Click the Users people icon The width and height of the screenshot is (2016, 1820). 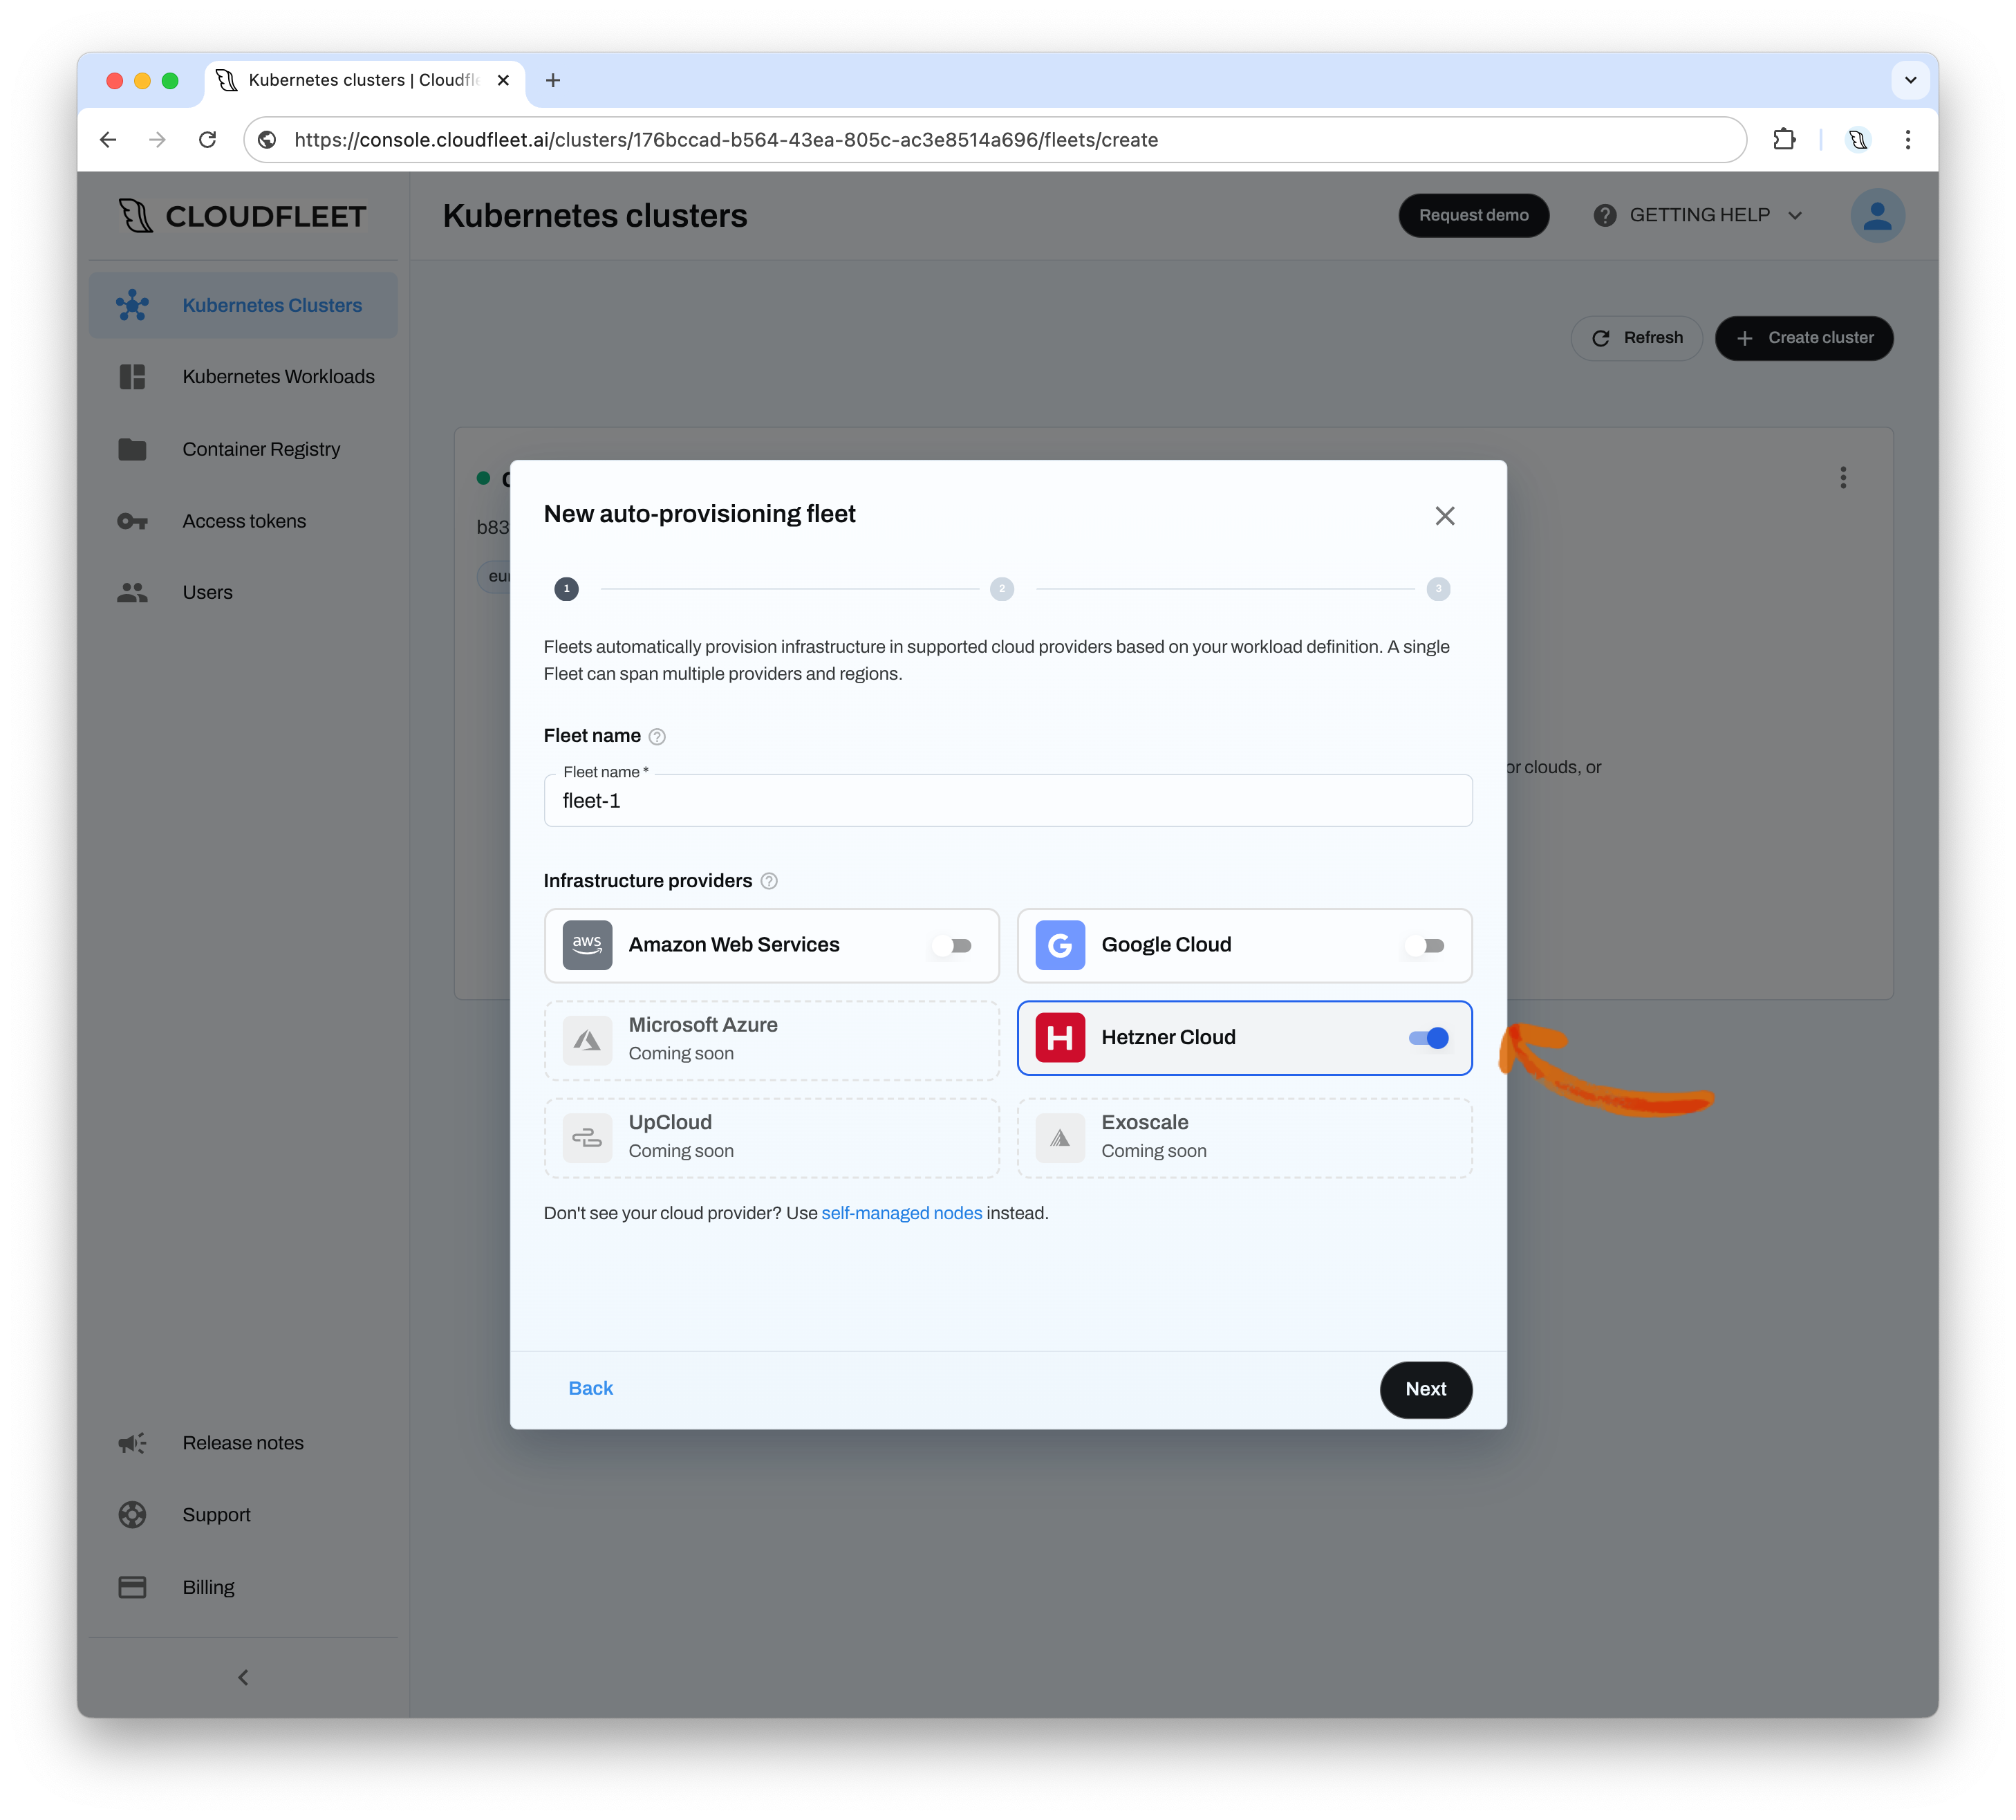pos(132,592)
